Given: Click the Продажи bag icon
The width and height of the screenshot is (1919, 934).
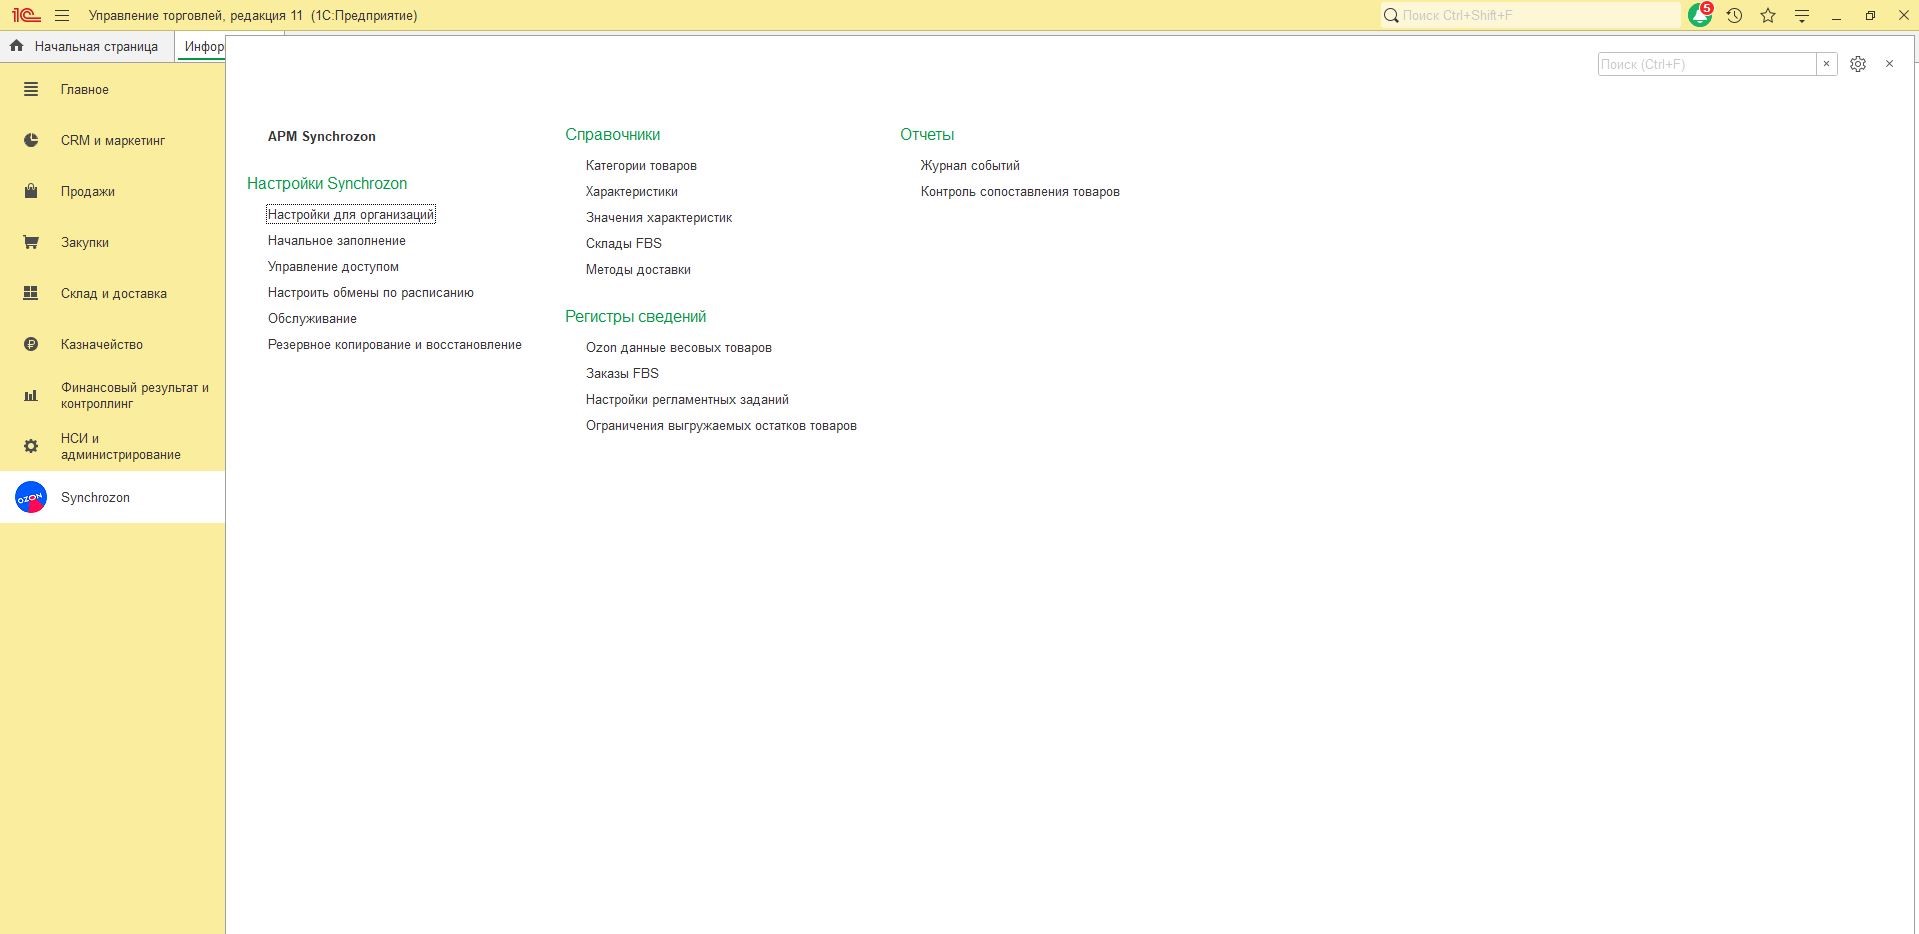Looking at the screenshot, I should pyautogui.click(x=31, y=191).
